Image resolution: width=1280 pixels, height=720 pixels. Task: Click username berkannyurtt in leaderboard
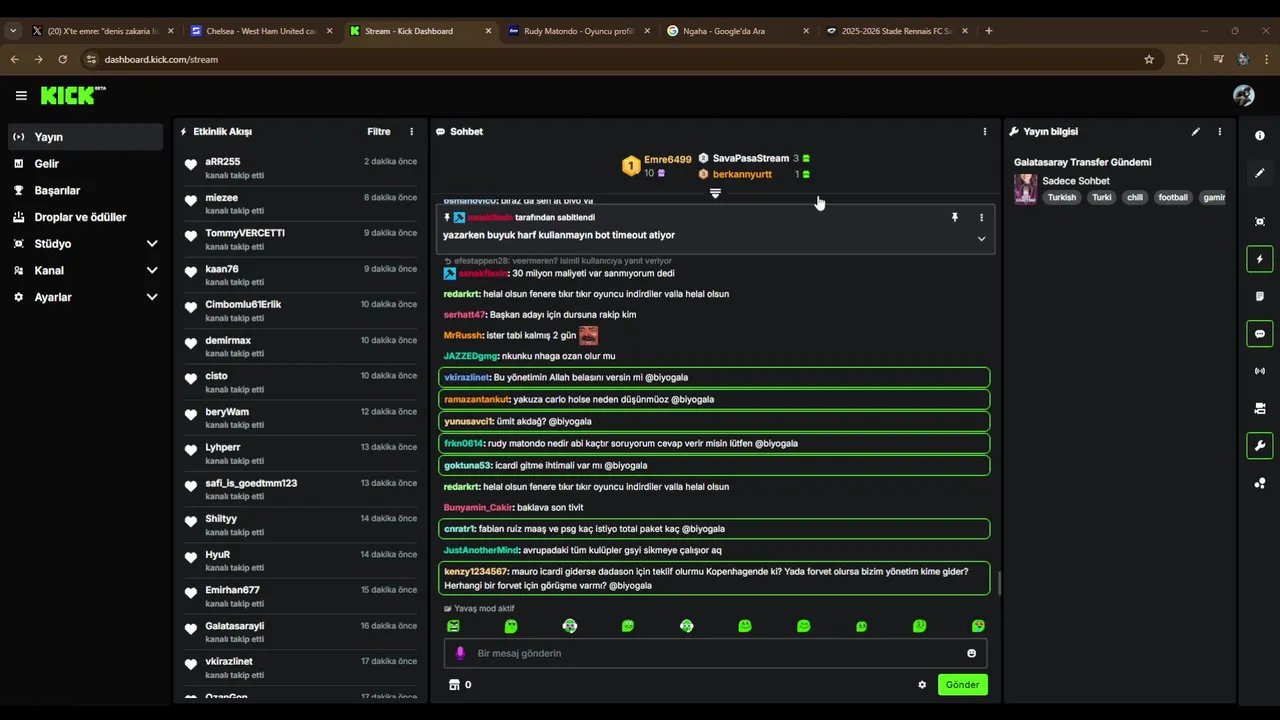coord(742,174)
